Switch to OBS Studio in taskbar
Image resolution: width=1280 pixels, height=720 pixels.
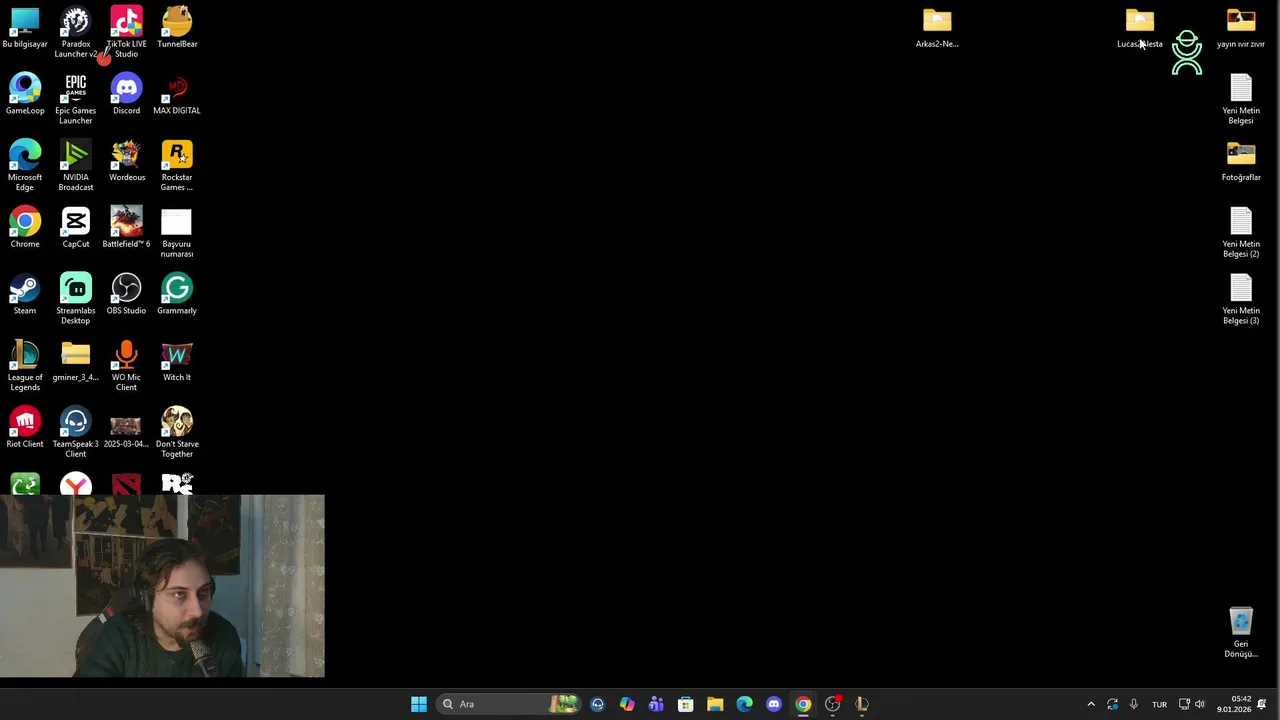point(832,704)
